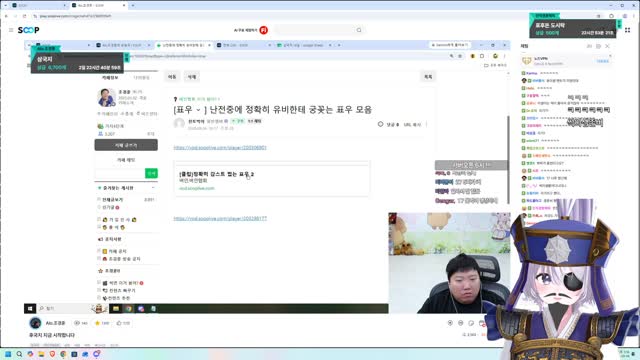
Task: Close the chat panel with X icon
Action: click(x=607, y=46)
